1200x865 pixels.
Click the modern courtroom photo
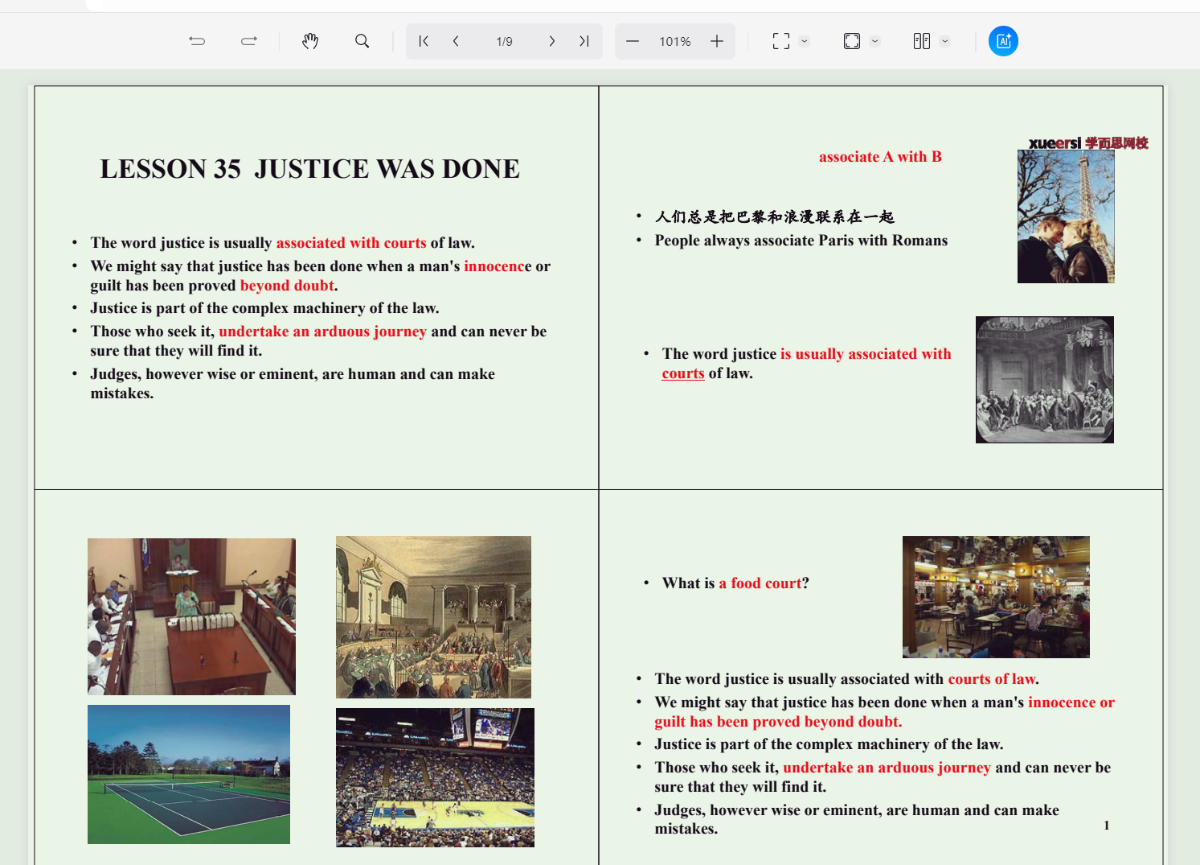191,616
